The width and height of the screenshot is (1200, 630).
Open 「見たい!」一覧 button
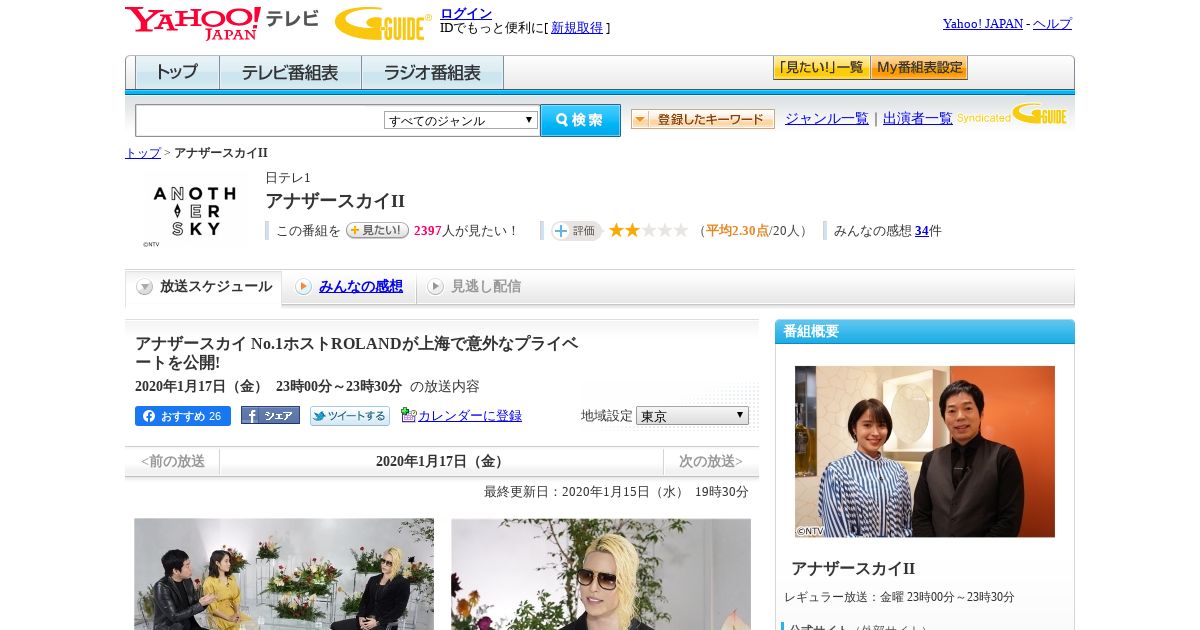point(821,68)
